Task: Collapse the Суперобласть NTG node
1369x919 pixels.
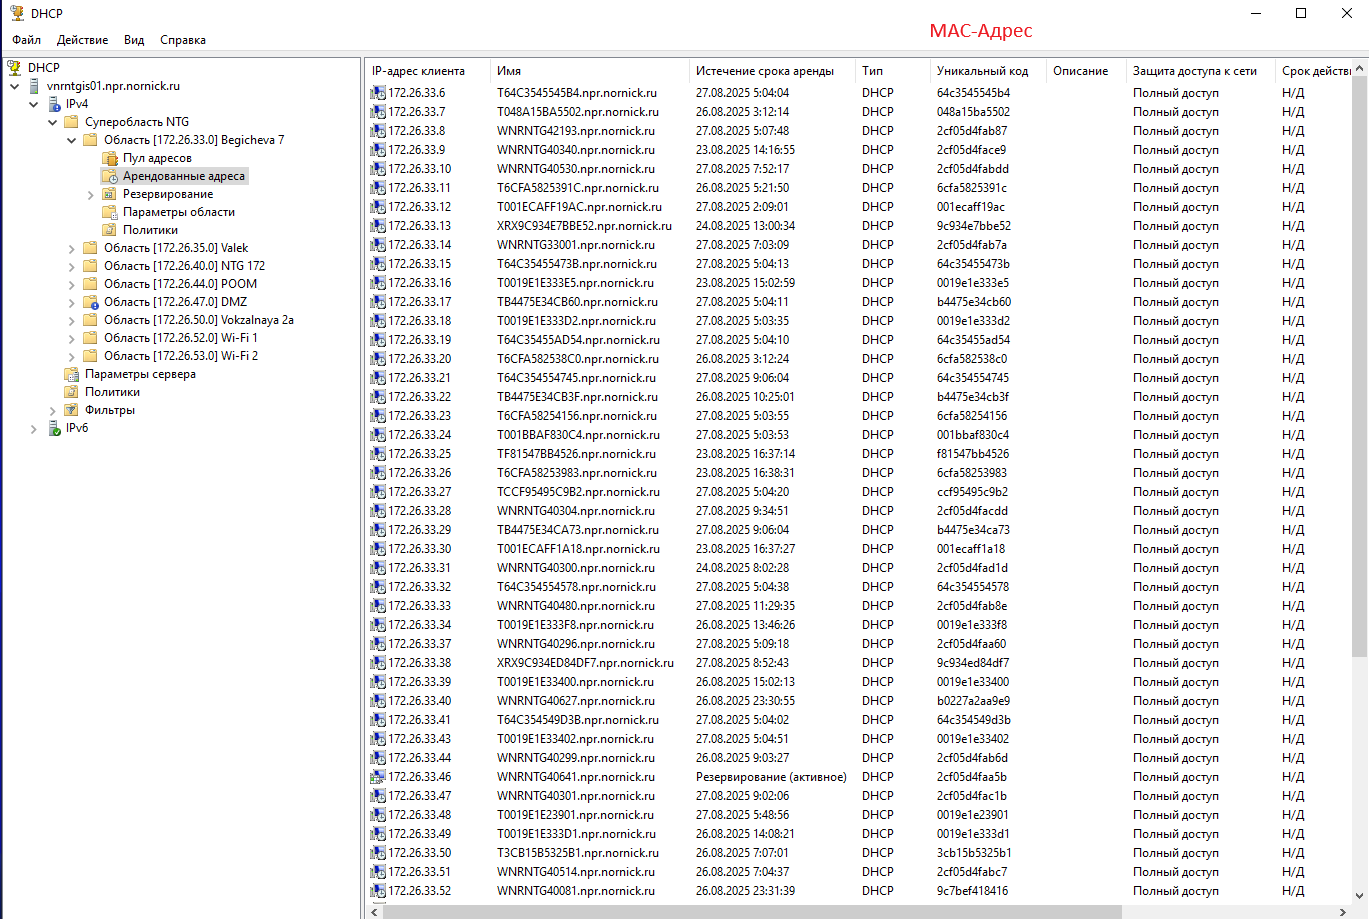Action: click(53, 122)
